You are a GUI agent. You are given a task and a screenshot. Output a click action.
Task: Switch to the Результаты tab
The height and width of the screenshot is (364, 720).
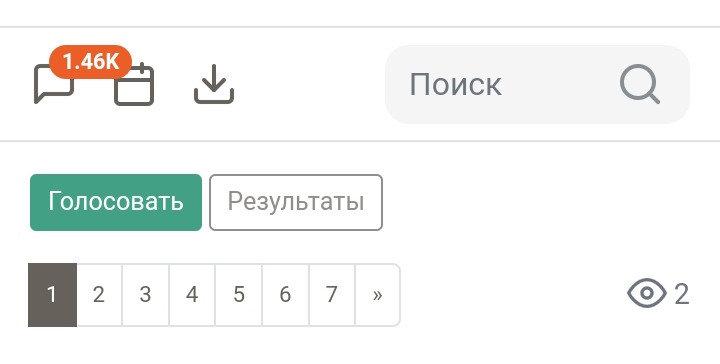(296, 202)
